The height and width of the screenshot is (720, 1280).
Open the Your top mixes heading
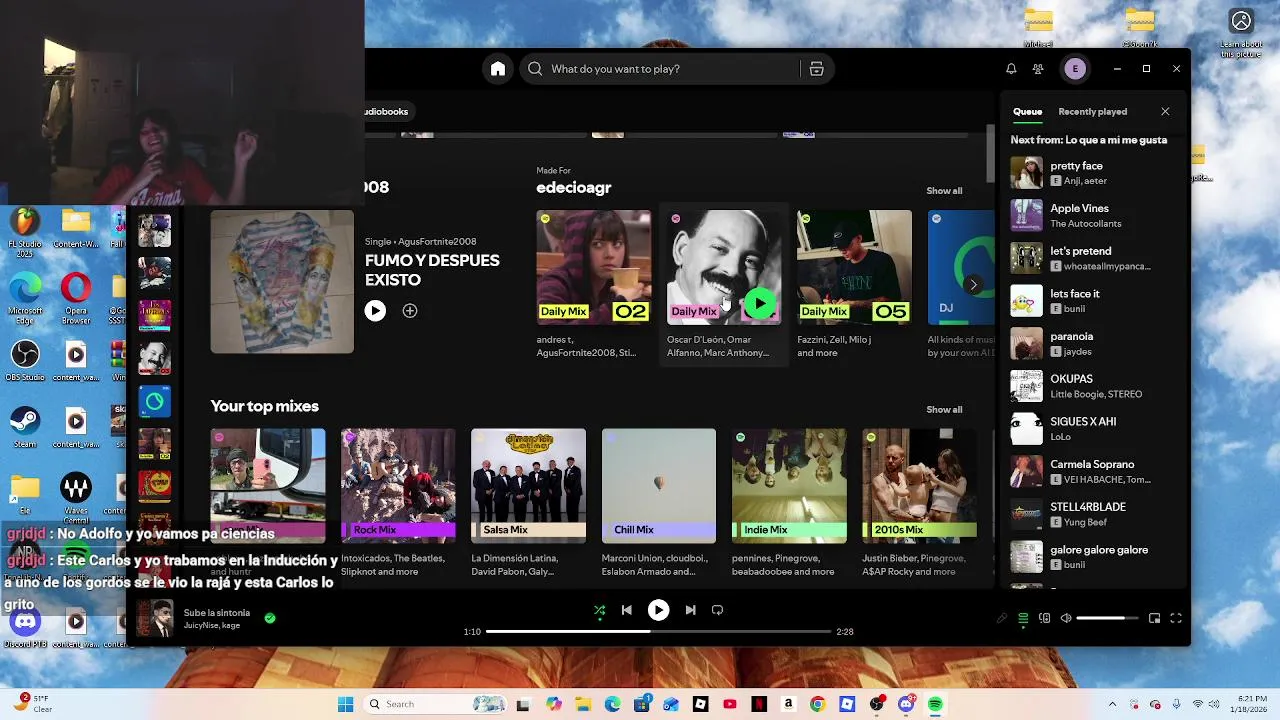click(x=264, y=406)
